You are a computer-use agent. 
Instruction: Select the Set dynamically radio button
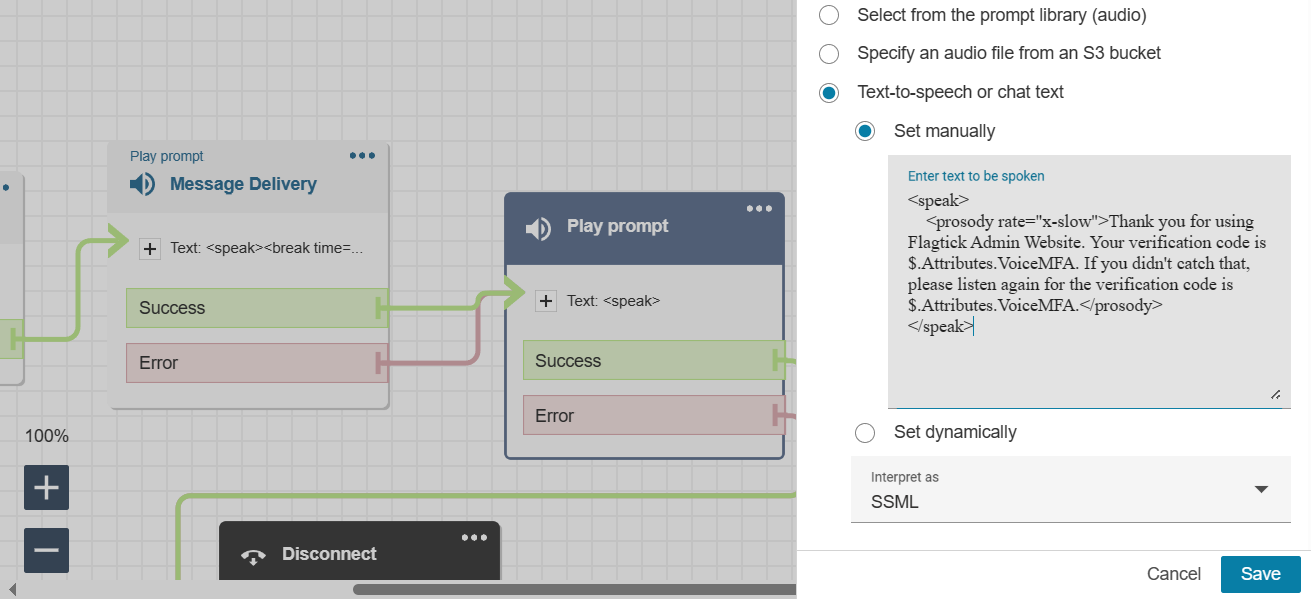tap(865, 433)
